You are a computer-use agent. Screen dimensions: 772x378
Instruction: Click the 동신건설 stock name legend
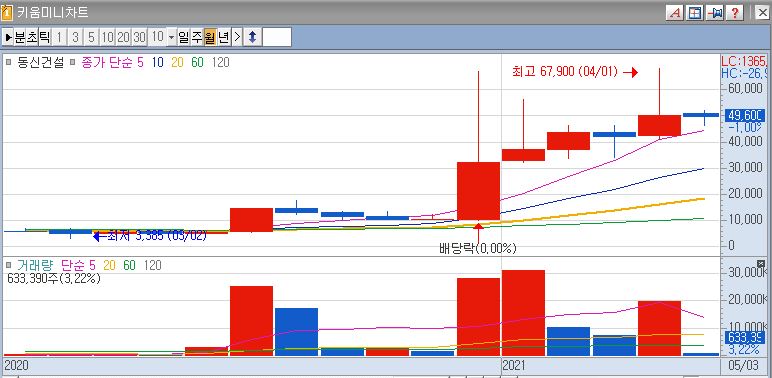41,63
